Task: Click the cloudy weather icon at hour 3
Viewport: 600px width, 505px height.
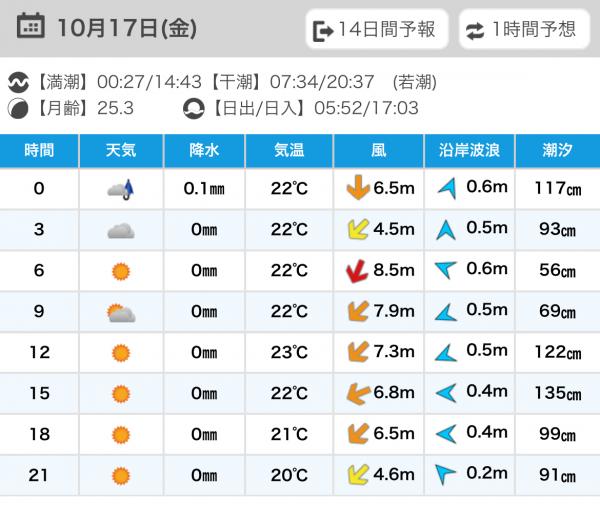Action: click(121, 230)
